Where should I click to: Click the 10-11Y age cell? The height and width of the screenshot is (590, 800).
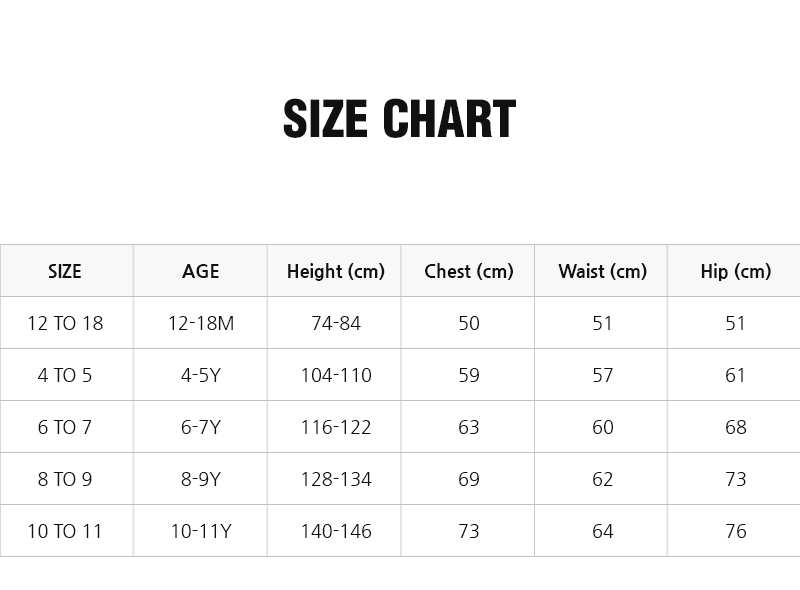click(201, 531)
